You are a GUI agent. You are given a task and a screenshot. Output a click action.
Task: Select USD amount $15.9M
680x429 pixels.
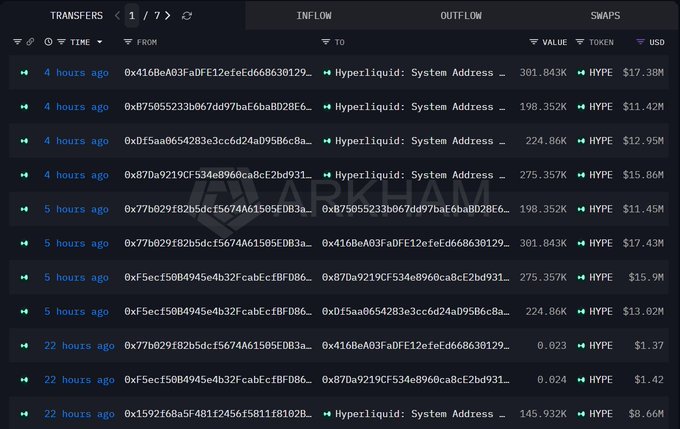[x=646, y=277]
